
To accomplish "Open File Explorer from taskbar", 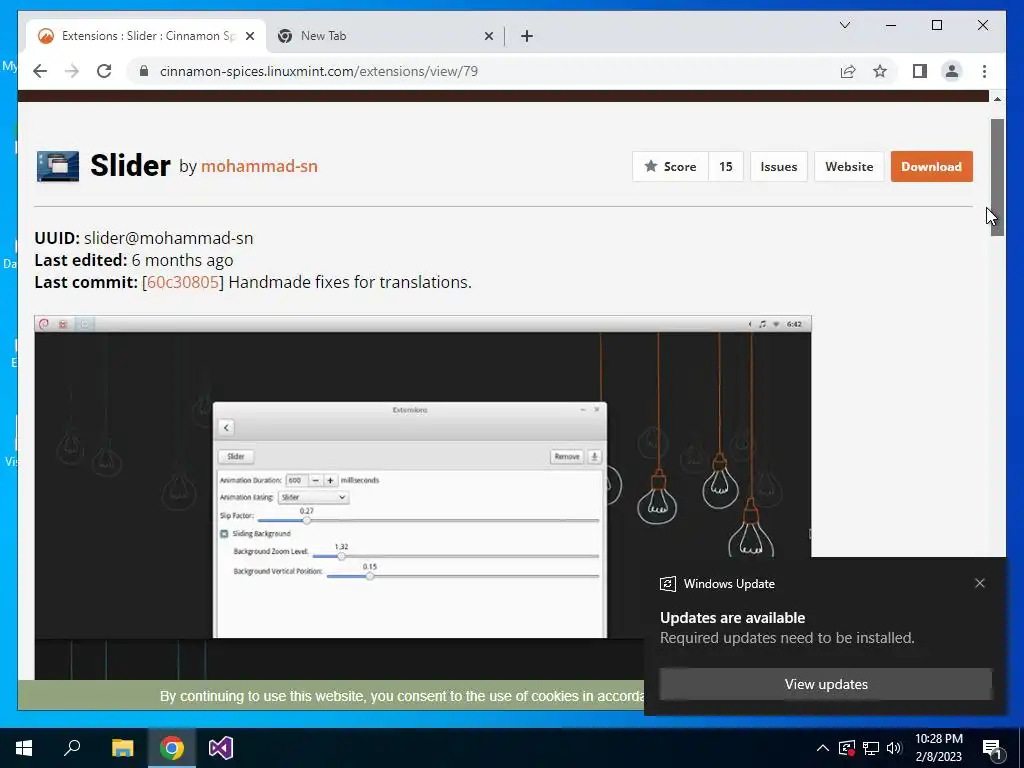I will tap(122, 748).
